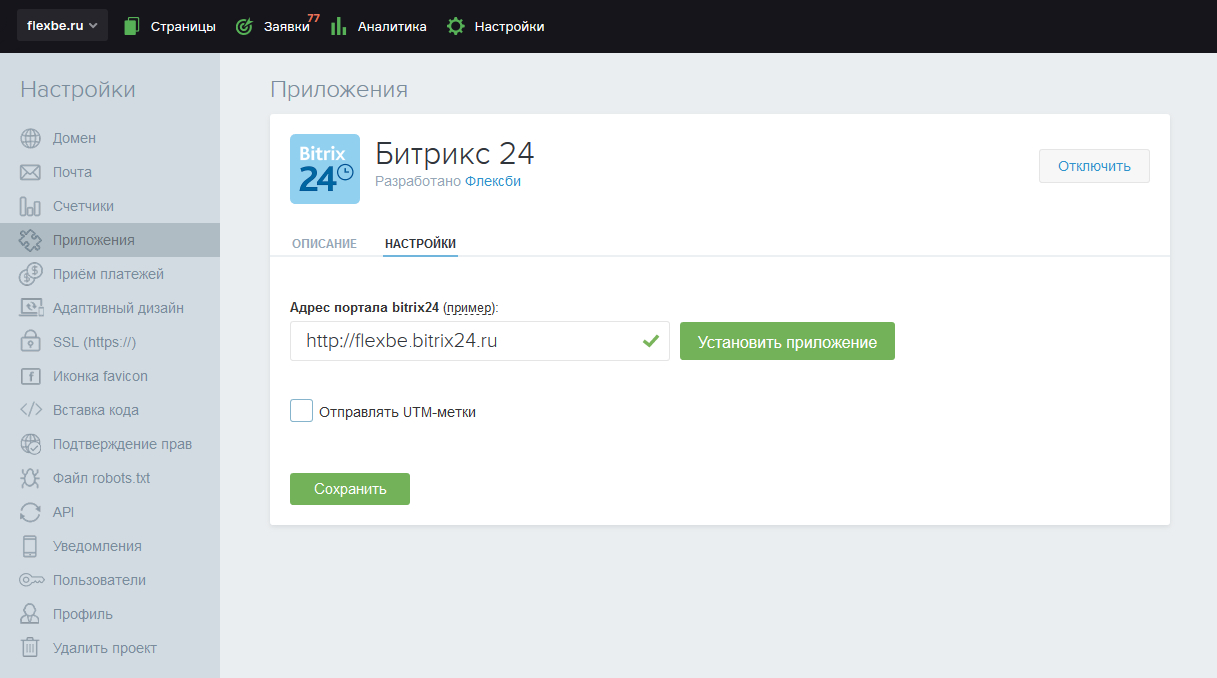Click the globe icon next to Домен
This screenshot has height=678, width=1217.
pos(30,138)
